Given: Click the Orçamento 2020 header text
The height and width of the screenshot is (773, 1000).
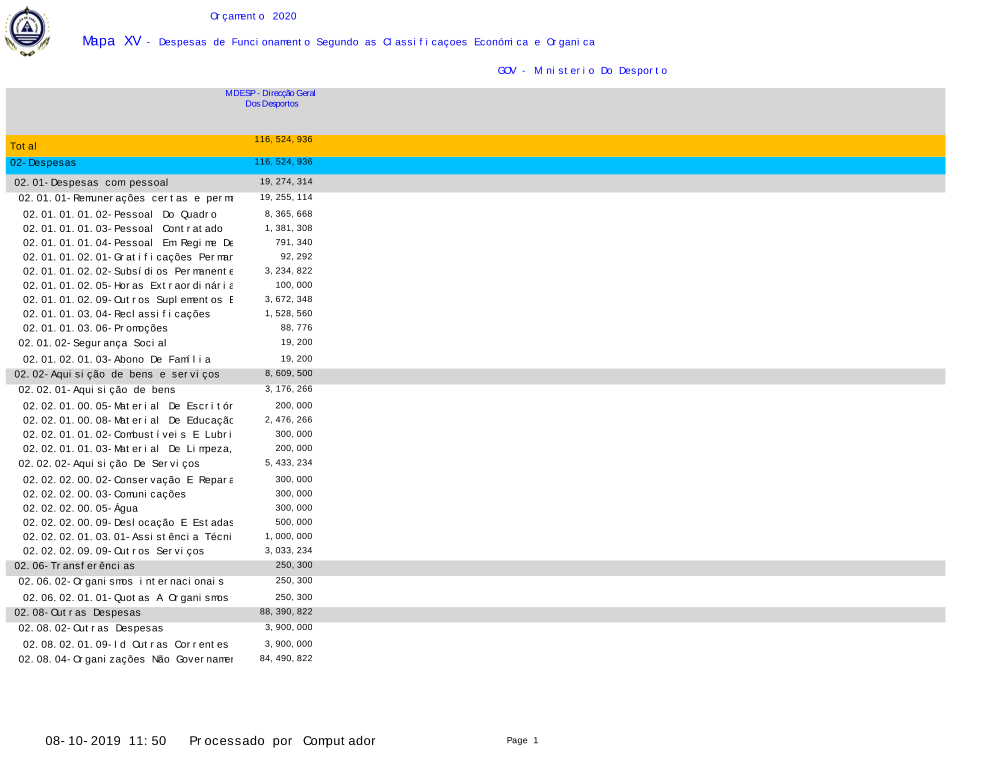Looking at the screenshot, I should tap(253, 16).
